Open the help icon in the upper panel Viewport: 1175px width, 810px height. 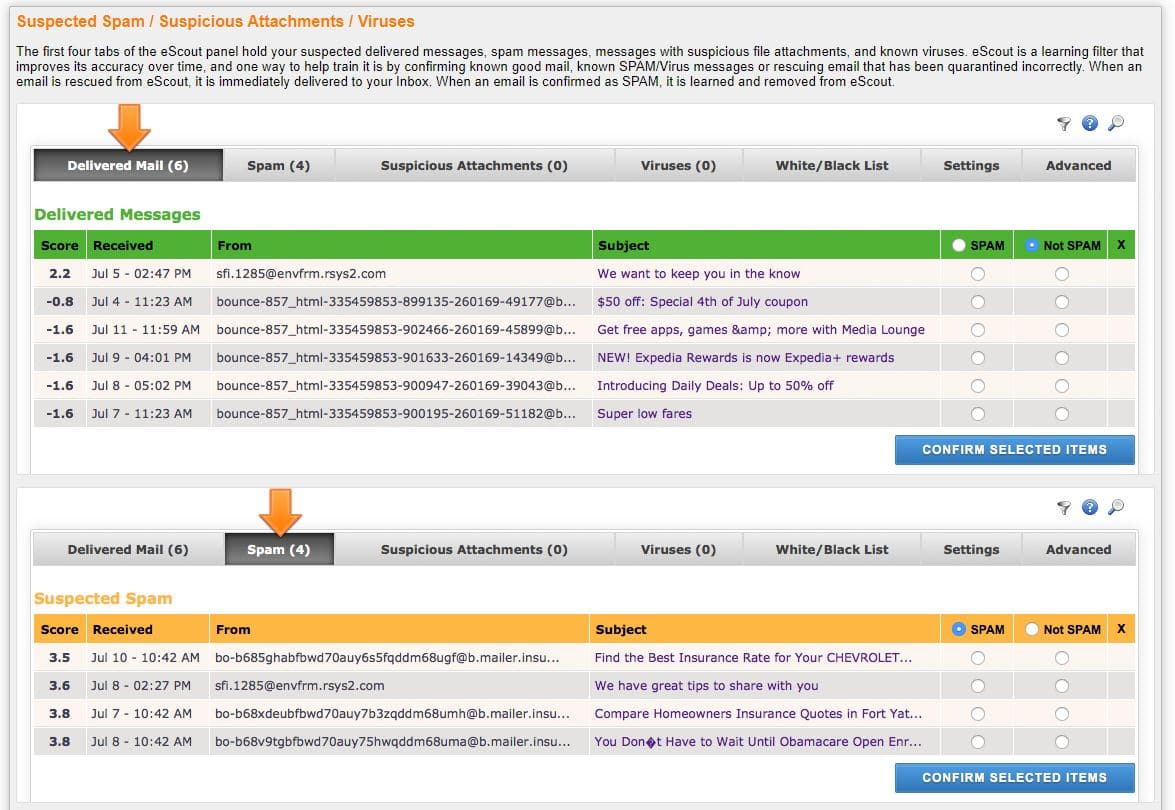(x=1090, y=123)
